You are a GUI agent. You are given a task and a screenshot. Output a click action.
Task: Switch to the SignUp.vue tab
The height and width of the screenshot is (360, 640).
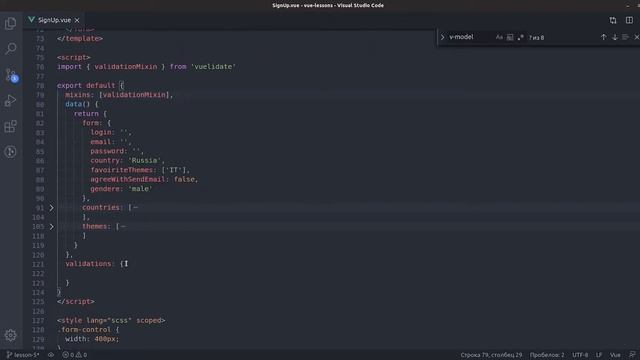(54, 20)
